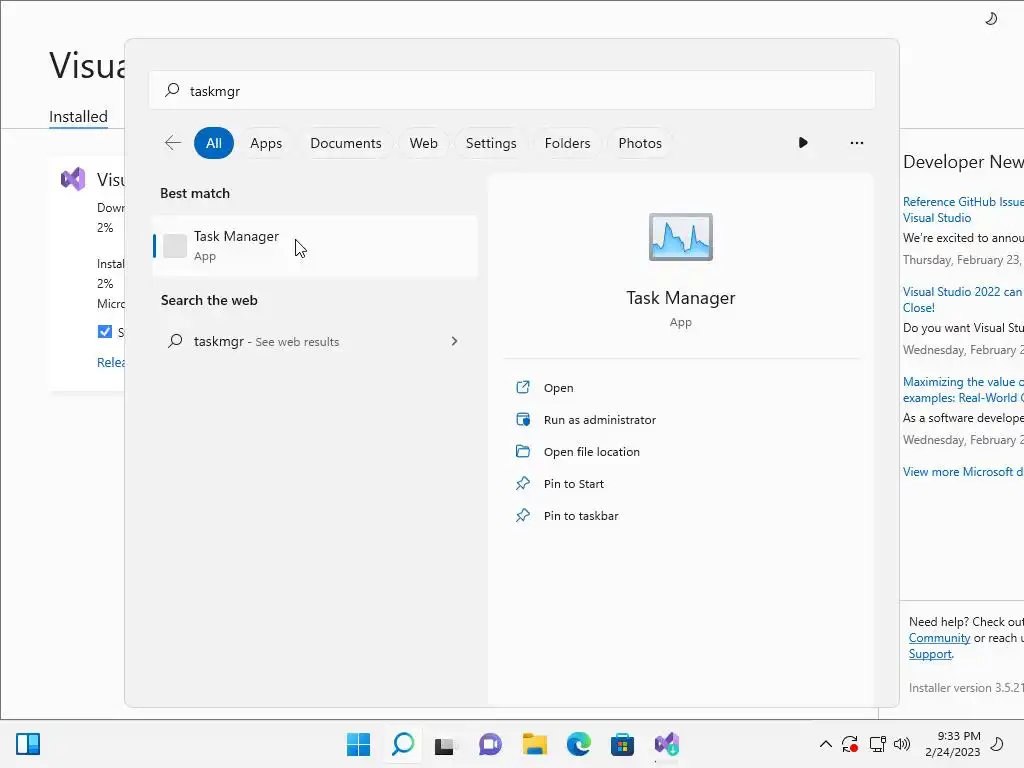
Task: Open the Chat app on taskbar
Action: (490, 744)
